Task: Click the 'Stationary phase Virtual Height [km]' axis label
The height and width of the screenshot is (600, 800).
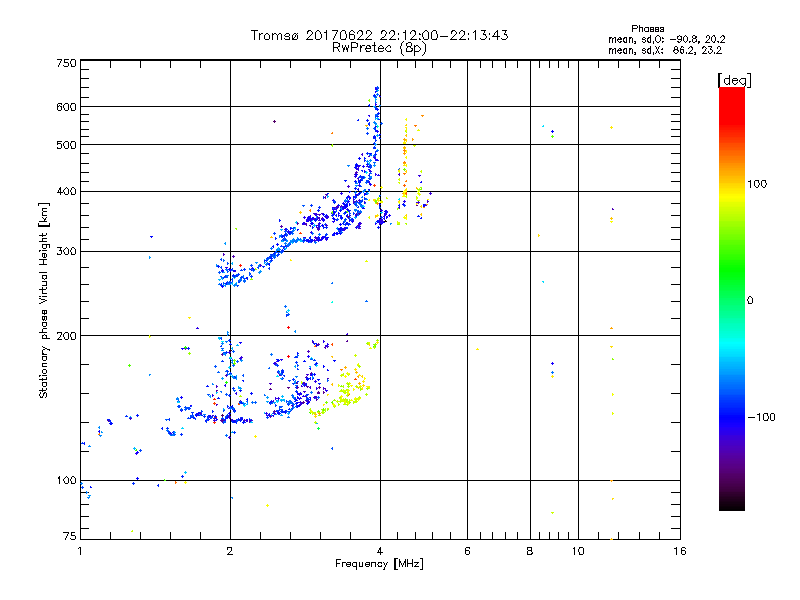Action: pos(43,300)
